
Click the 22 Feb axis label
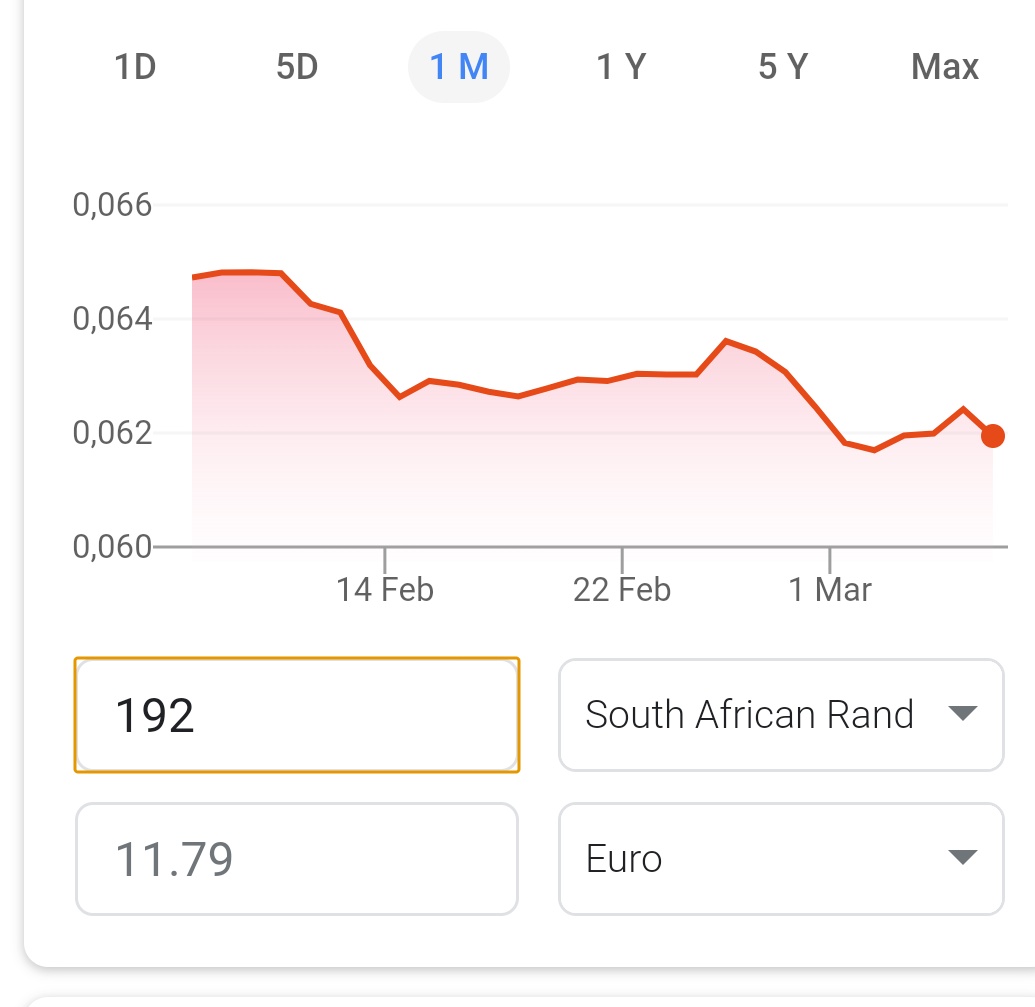tap(622, 589)
